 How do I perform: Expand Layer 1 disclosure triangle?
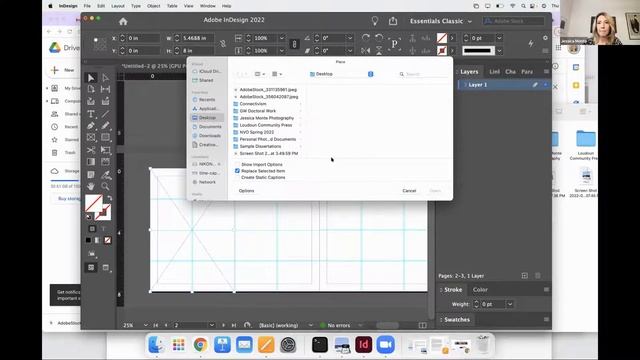coord(465,85)
